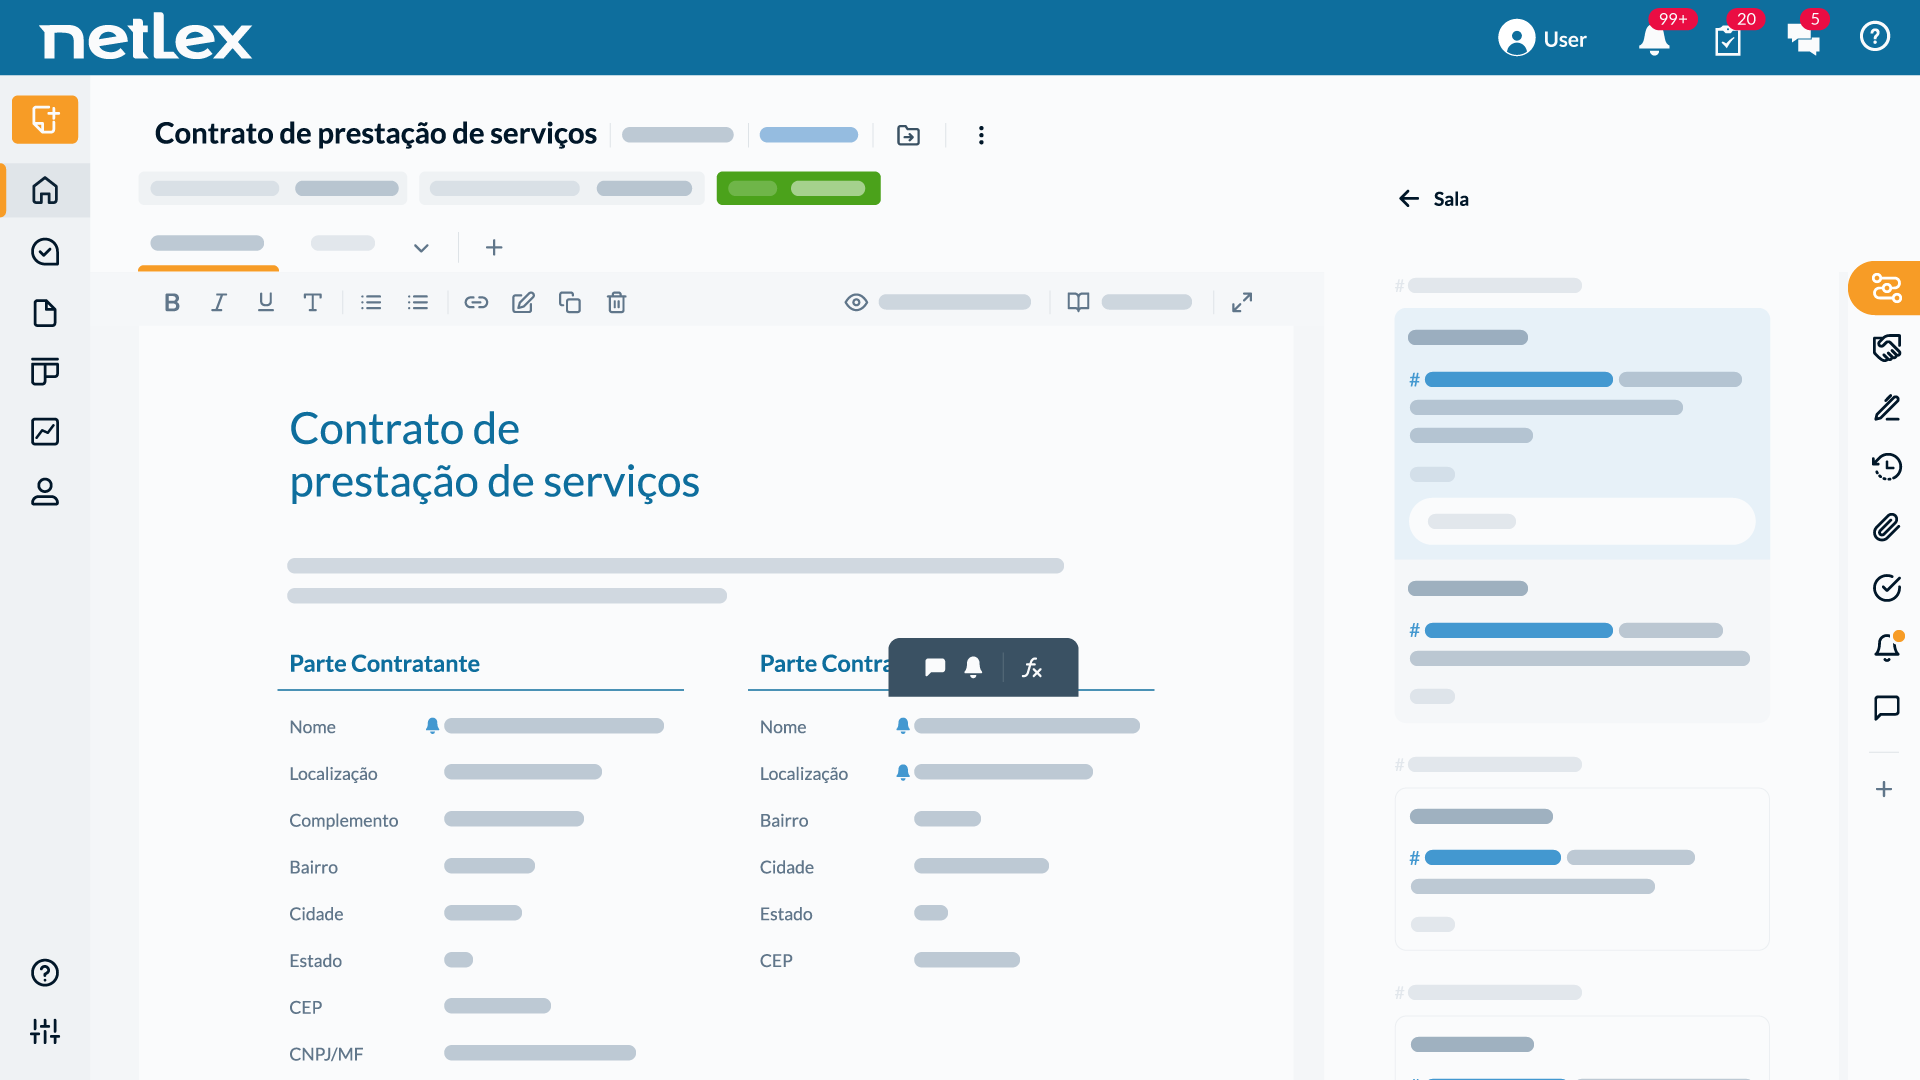The image size is (1920, 1080).
Task: Toggle bold formatting
Action: (x=172, y=303)
